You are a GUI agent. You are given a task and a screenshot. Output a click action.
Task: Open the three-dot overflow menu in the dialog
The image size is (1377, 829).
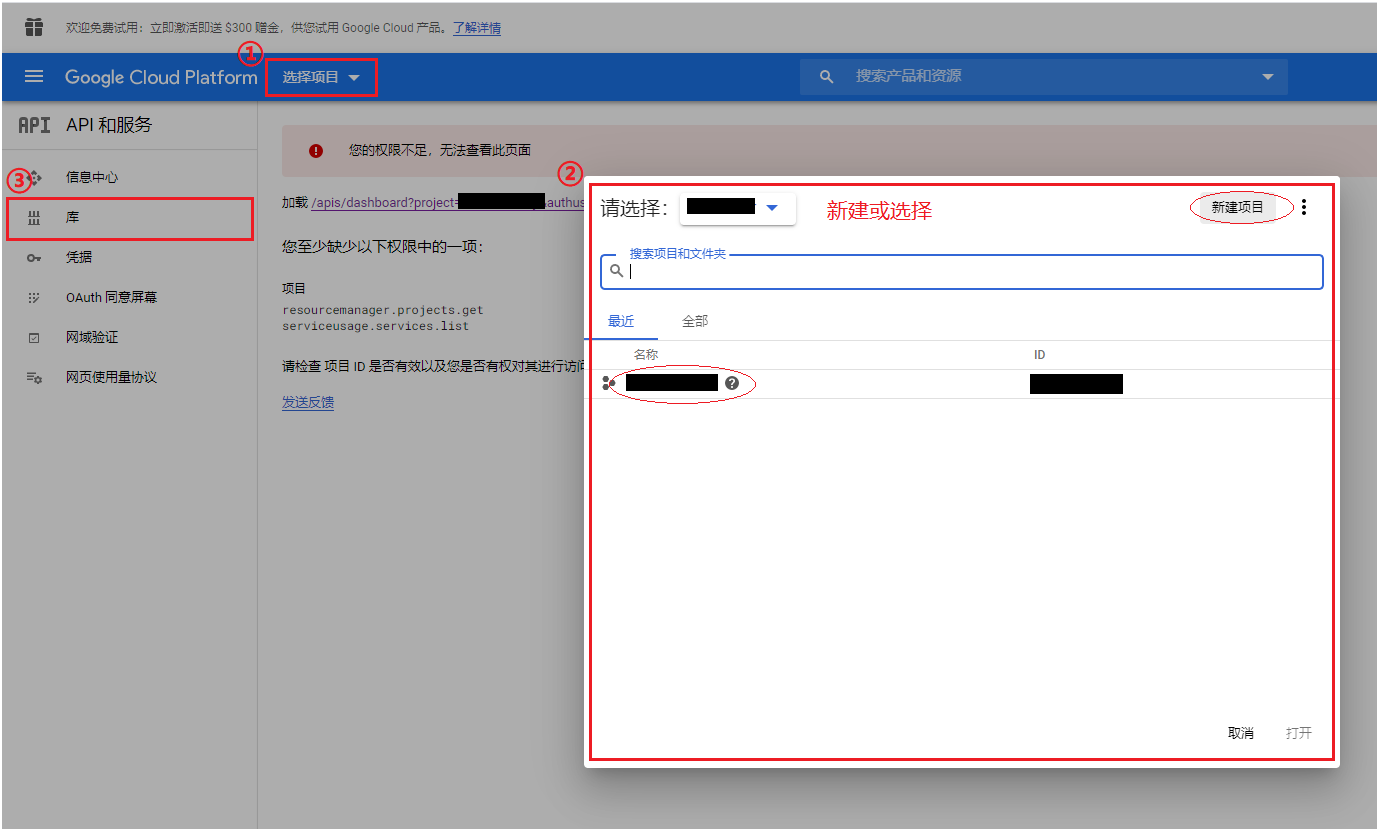click(1304, 207)
